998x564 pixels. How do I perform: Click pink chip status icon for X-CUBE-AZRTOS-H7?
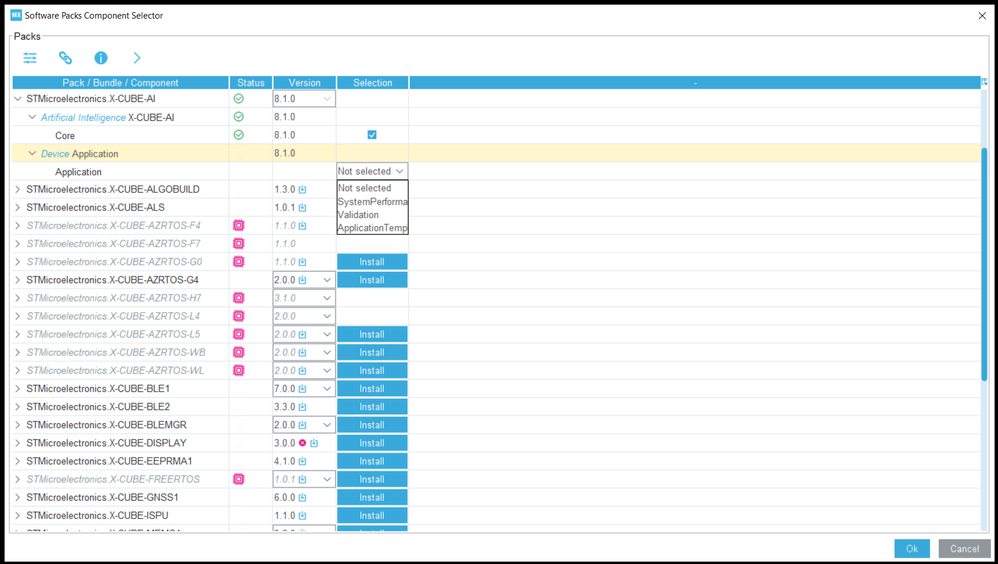(x=239, y=298)
